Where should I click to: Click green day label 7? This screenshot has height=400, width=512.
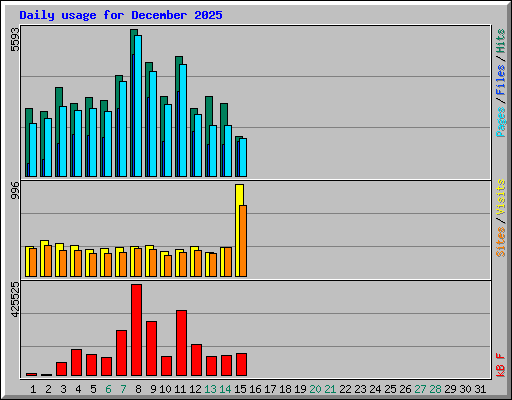pyautogui.click(x=123, y=389)
